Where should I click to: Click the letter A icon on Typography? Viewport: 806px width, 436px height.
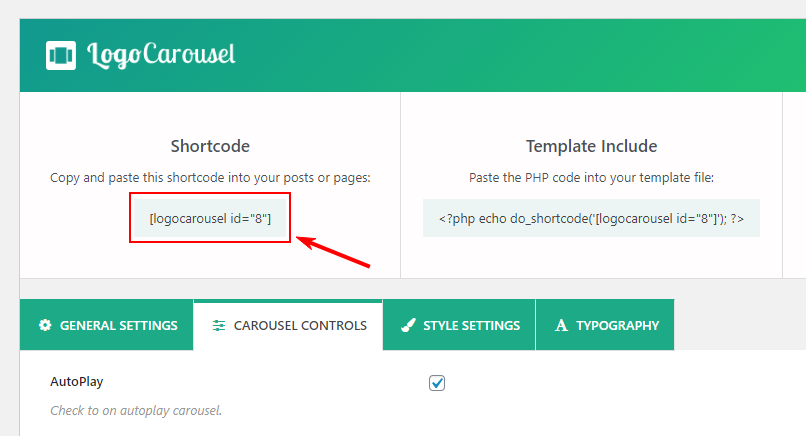tap(561, 325)
